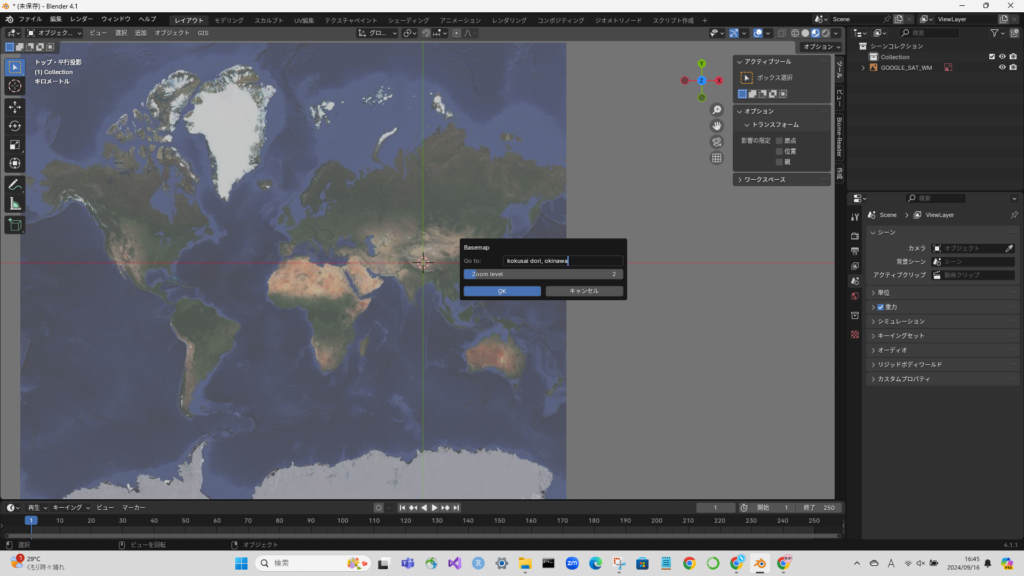Open the World properties tab icon

pos(854,297)
